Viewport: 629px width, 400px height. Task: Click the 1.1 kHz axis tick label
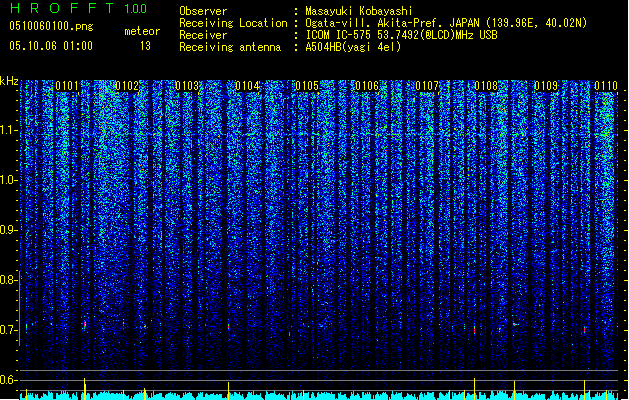click(x=8, y=130)
